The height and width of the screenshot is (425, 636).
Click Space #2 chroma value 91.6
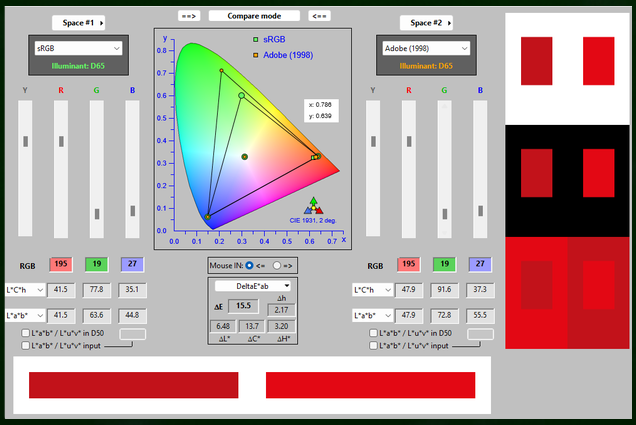click(445, 290)
